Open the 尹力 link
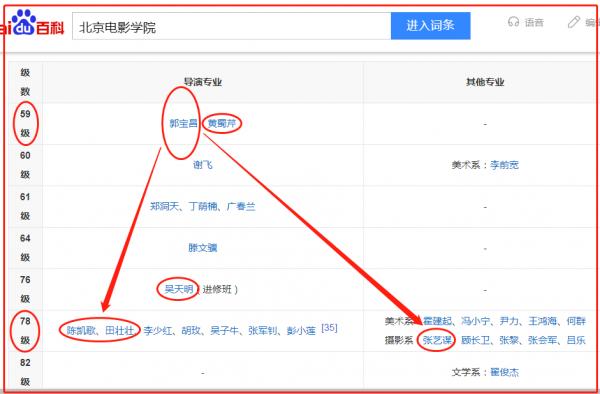Screen dimensions: 600x394 click(x=509, y=321)
